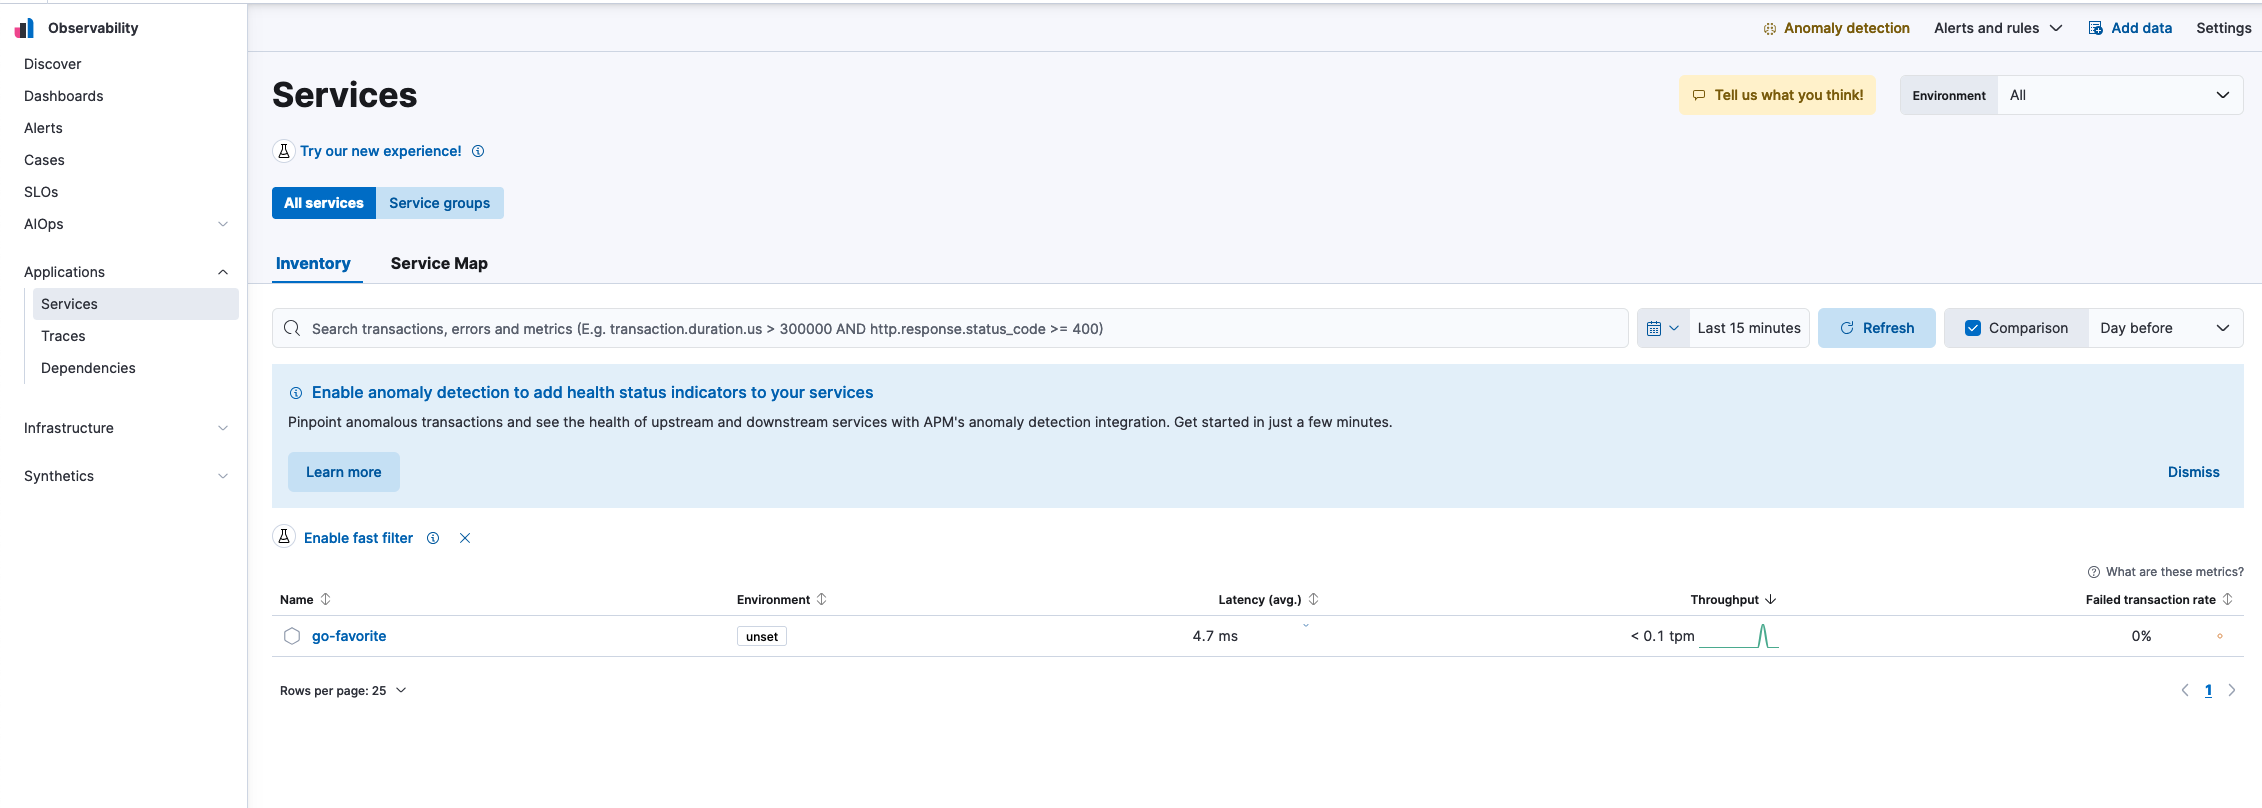Screen dimensions: 2262x808
Task: Open Alerts and rules menu
Action: (1997, 28)
